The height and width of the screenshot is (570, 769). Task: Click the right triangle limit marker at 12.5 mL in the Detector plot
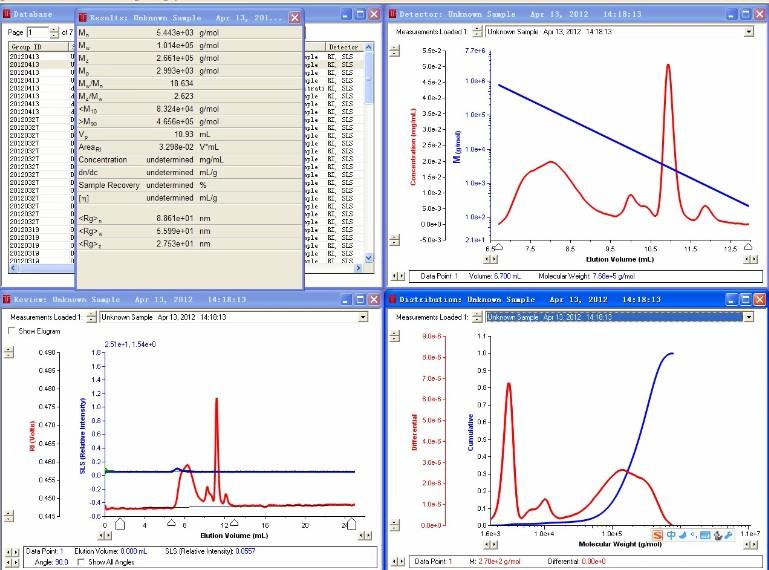(748, 246)
